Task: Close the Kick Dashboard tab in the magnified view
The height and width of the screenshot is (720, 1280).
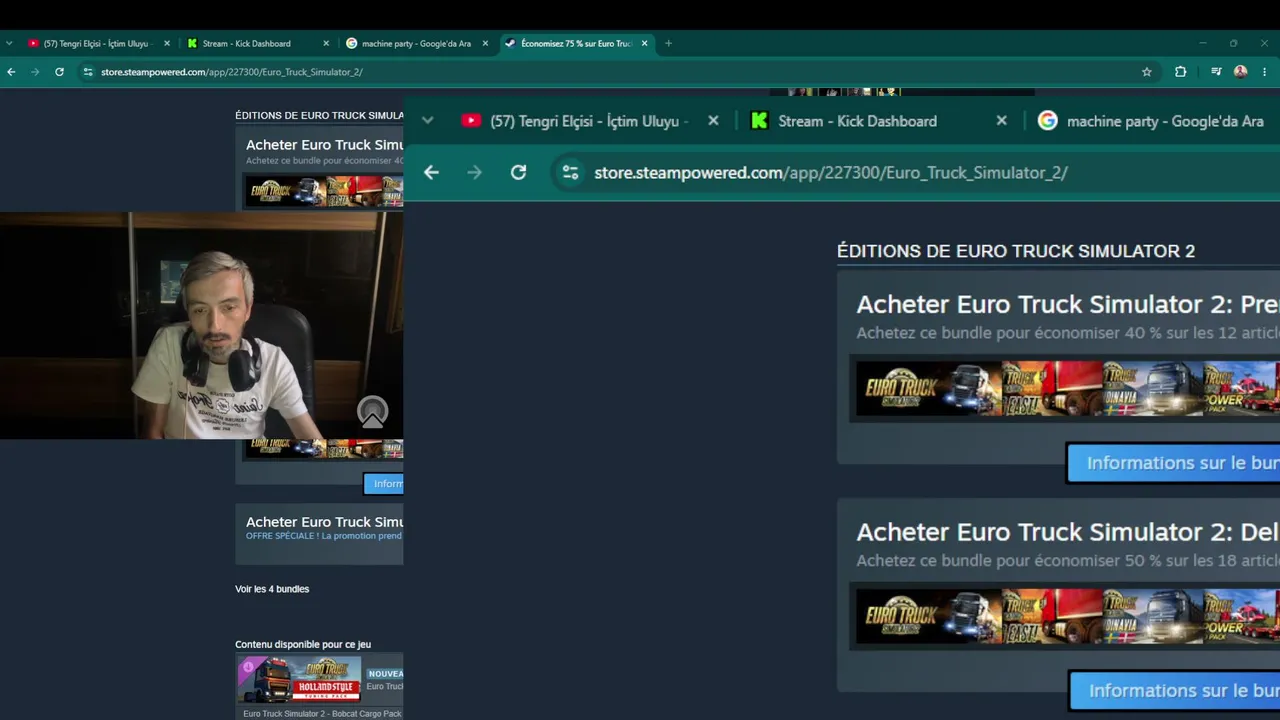Action: (x=1001, y=121)
